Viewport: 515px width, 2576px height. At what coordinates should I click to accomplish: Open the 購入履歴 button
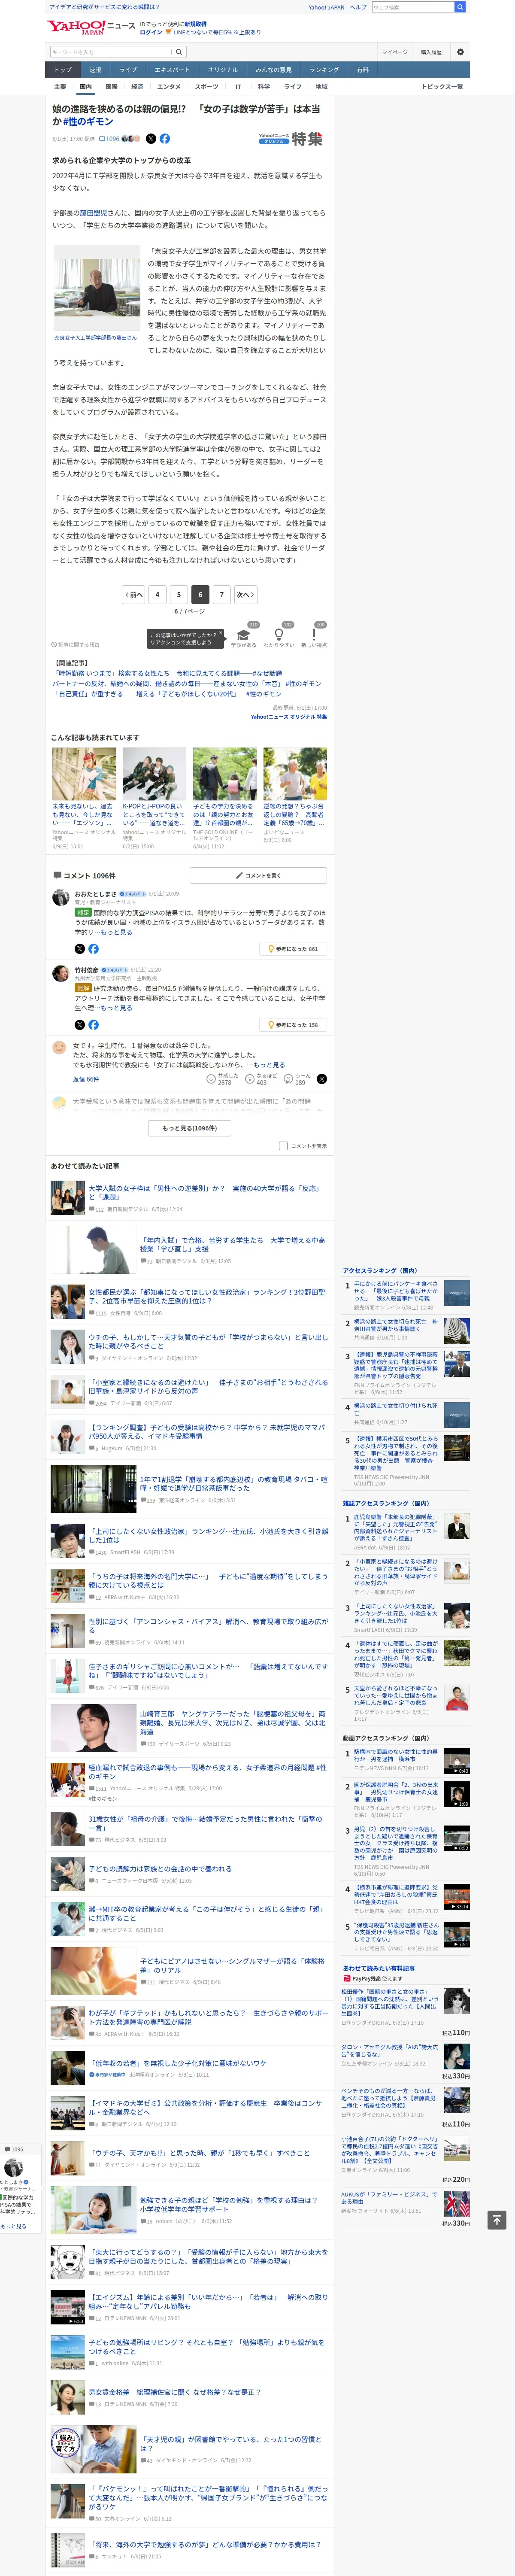(431, 52)
